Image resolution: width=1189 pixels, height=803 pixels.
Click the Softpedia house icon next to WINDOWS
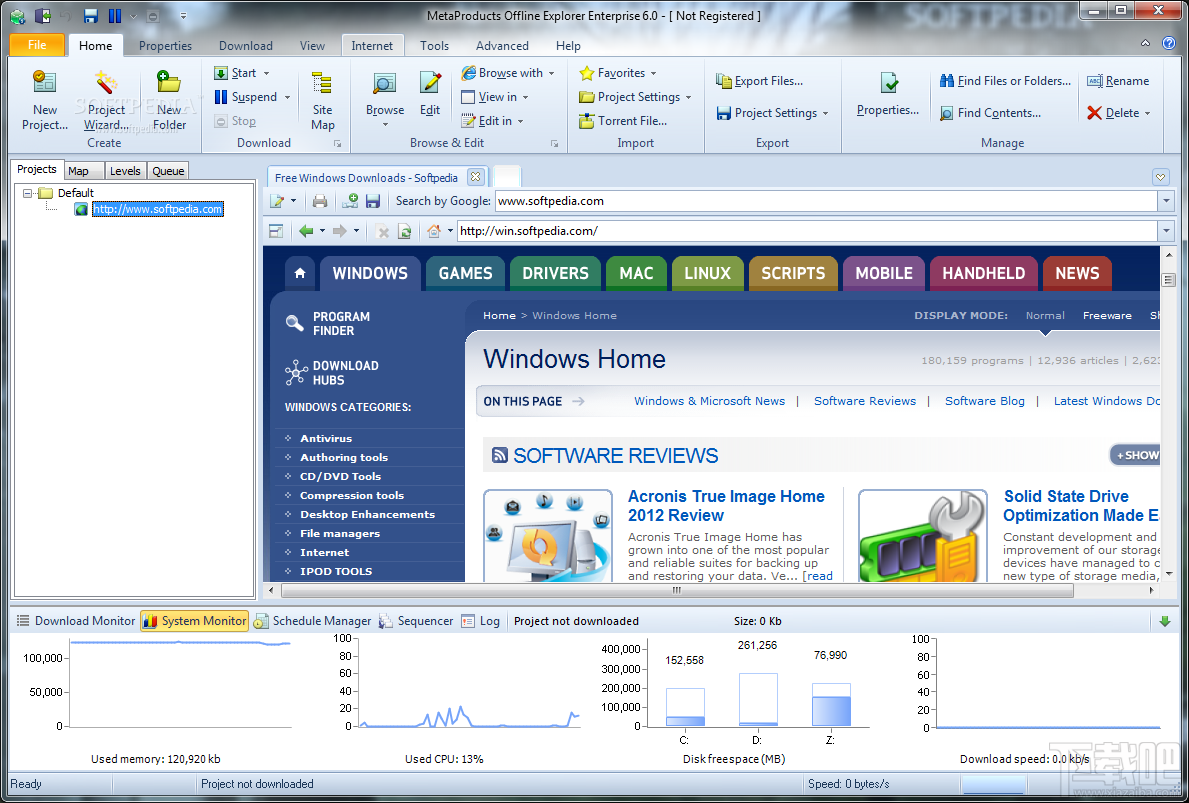tap(300, 273)
